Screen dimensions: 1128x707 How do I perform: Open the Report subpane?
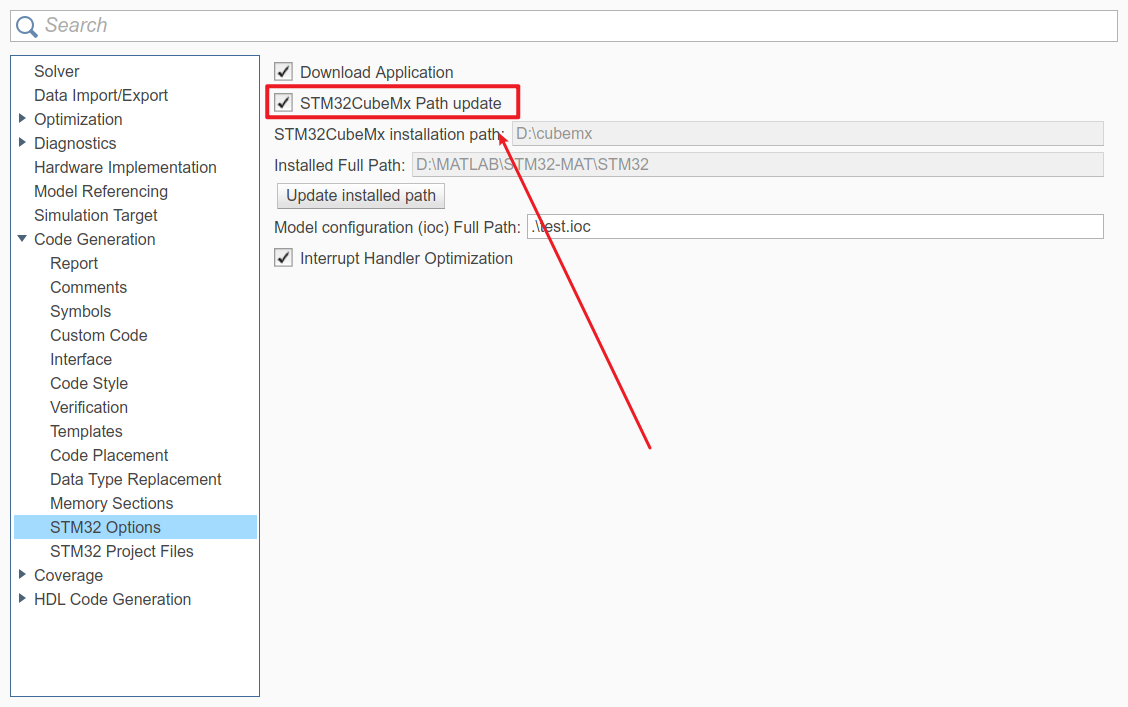[73, 263]
